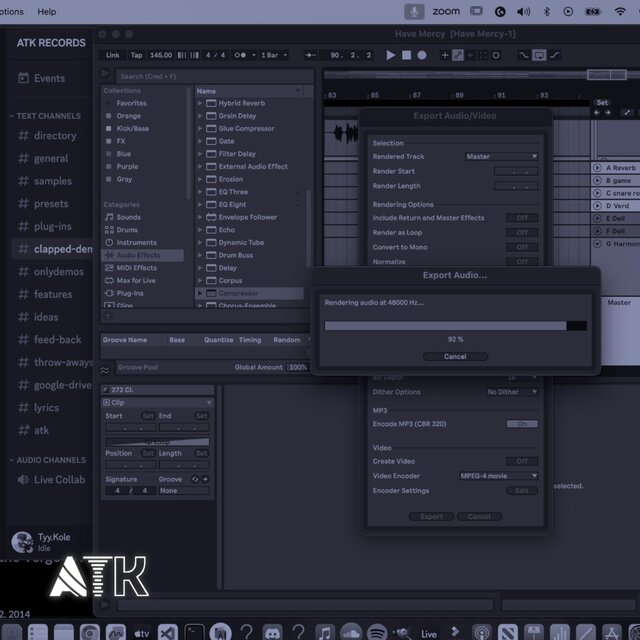Click the rendering progress bar

tap(456, 325)
